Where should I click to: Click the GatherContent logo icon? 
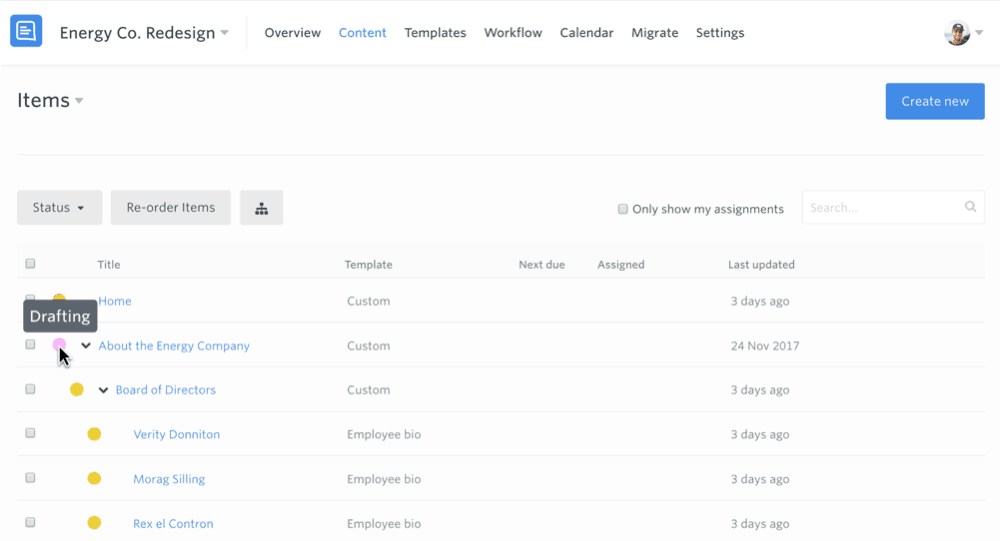(x=26, y=32)
